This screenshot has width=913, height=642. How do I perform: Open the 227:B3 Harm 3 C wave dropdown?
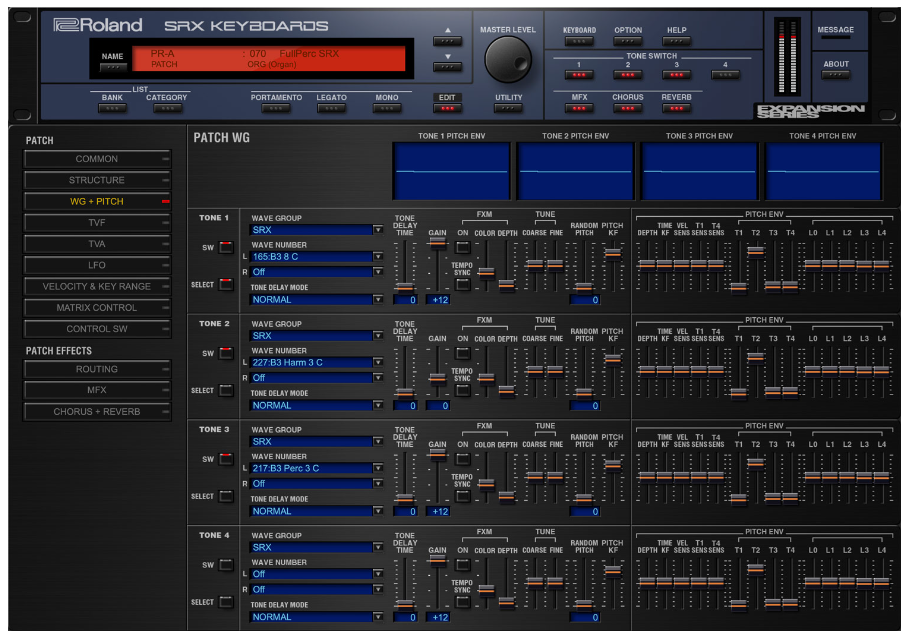[317, 363]
